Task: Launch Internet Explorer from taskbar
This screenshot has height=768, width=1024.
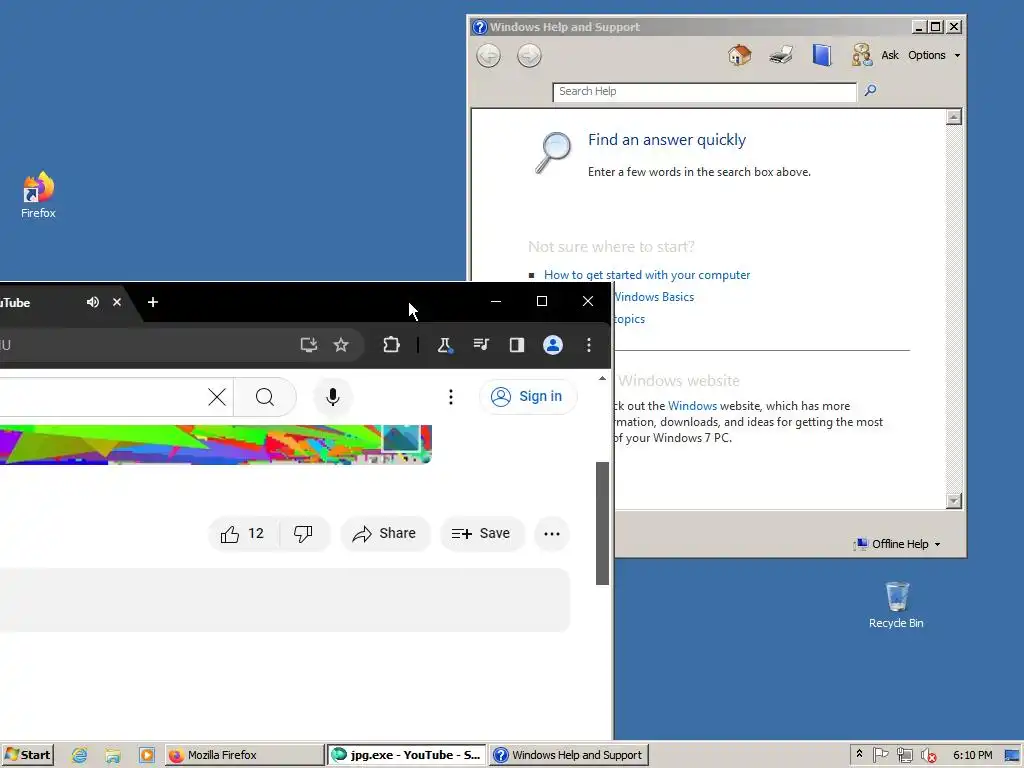Action: pos(80,755)
